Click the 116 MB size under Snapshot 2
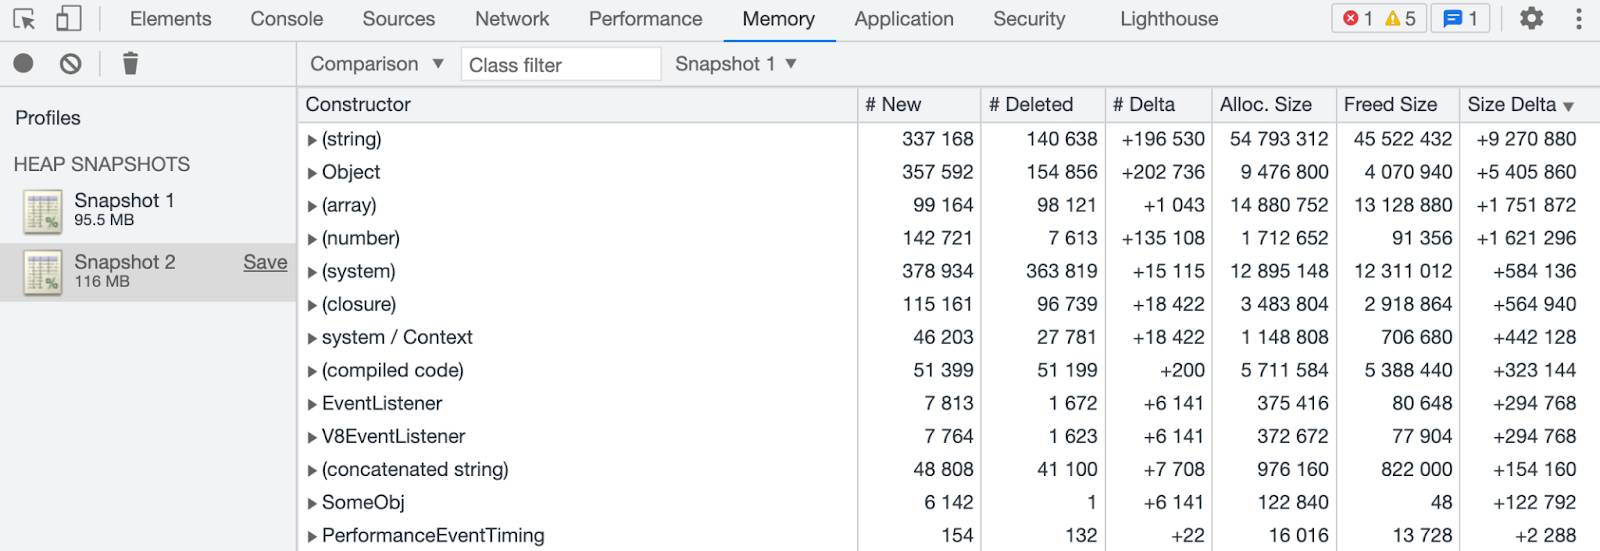The height and width of the screenshot is (551, 1600). point(102,282)
